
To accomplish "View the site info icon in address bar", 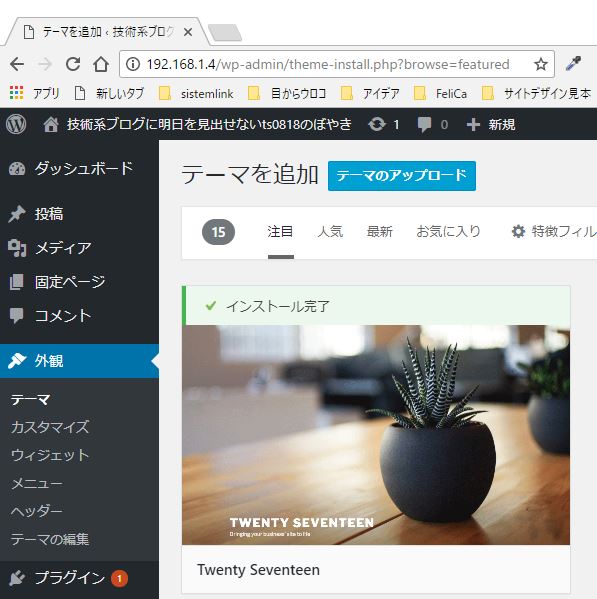I will [133, 64].
